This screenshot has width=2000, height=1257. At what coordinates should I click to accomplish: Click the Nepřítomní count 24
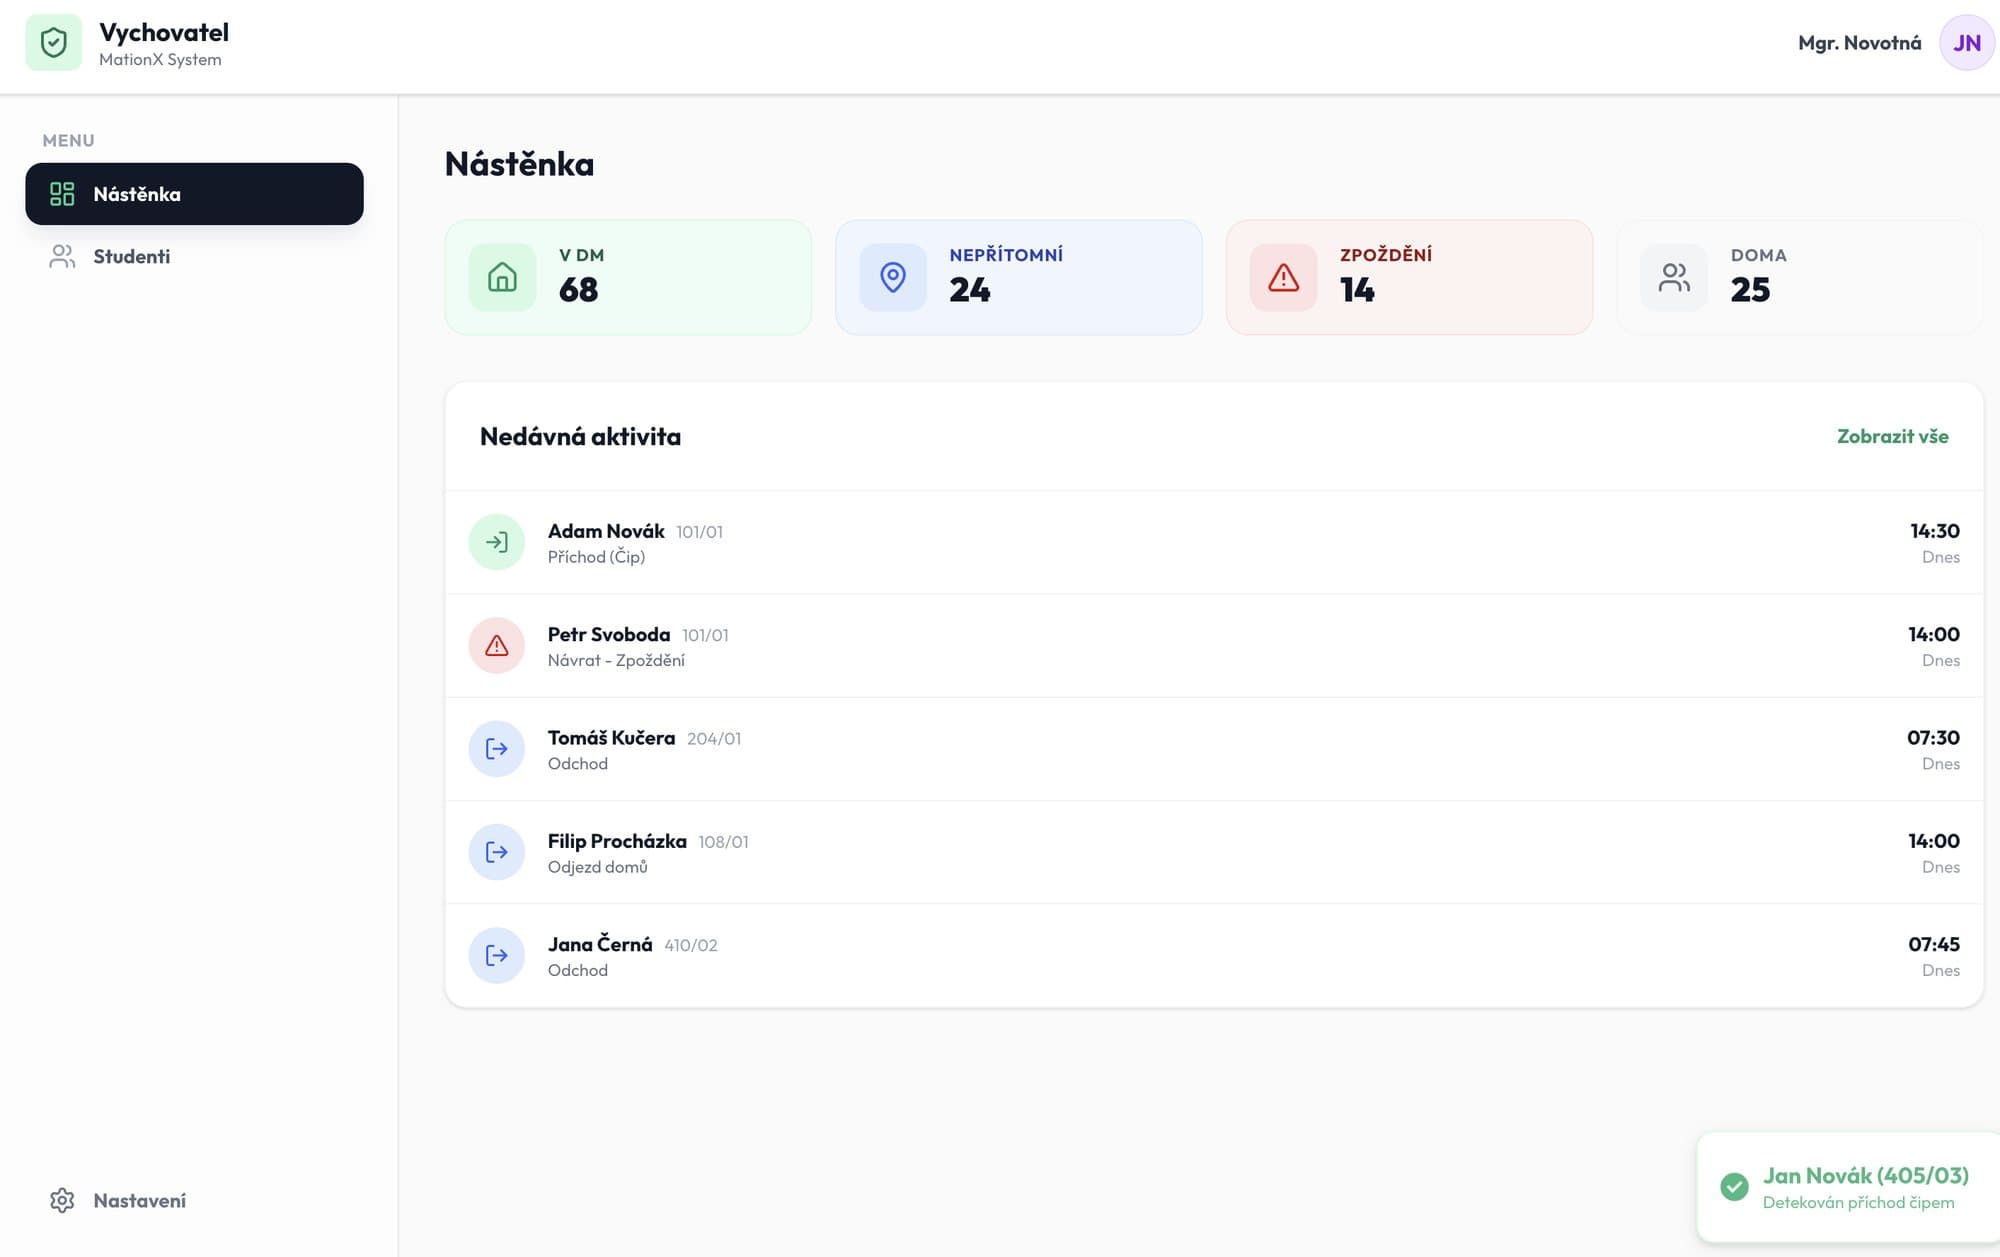click(x=970, y=290)
